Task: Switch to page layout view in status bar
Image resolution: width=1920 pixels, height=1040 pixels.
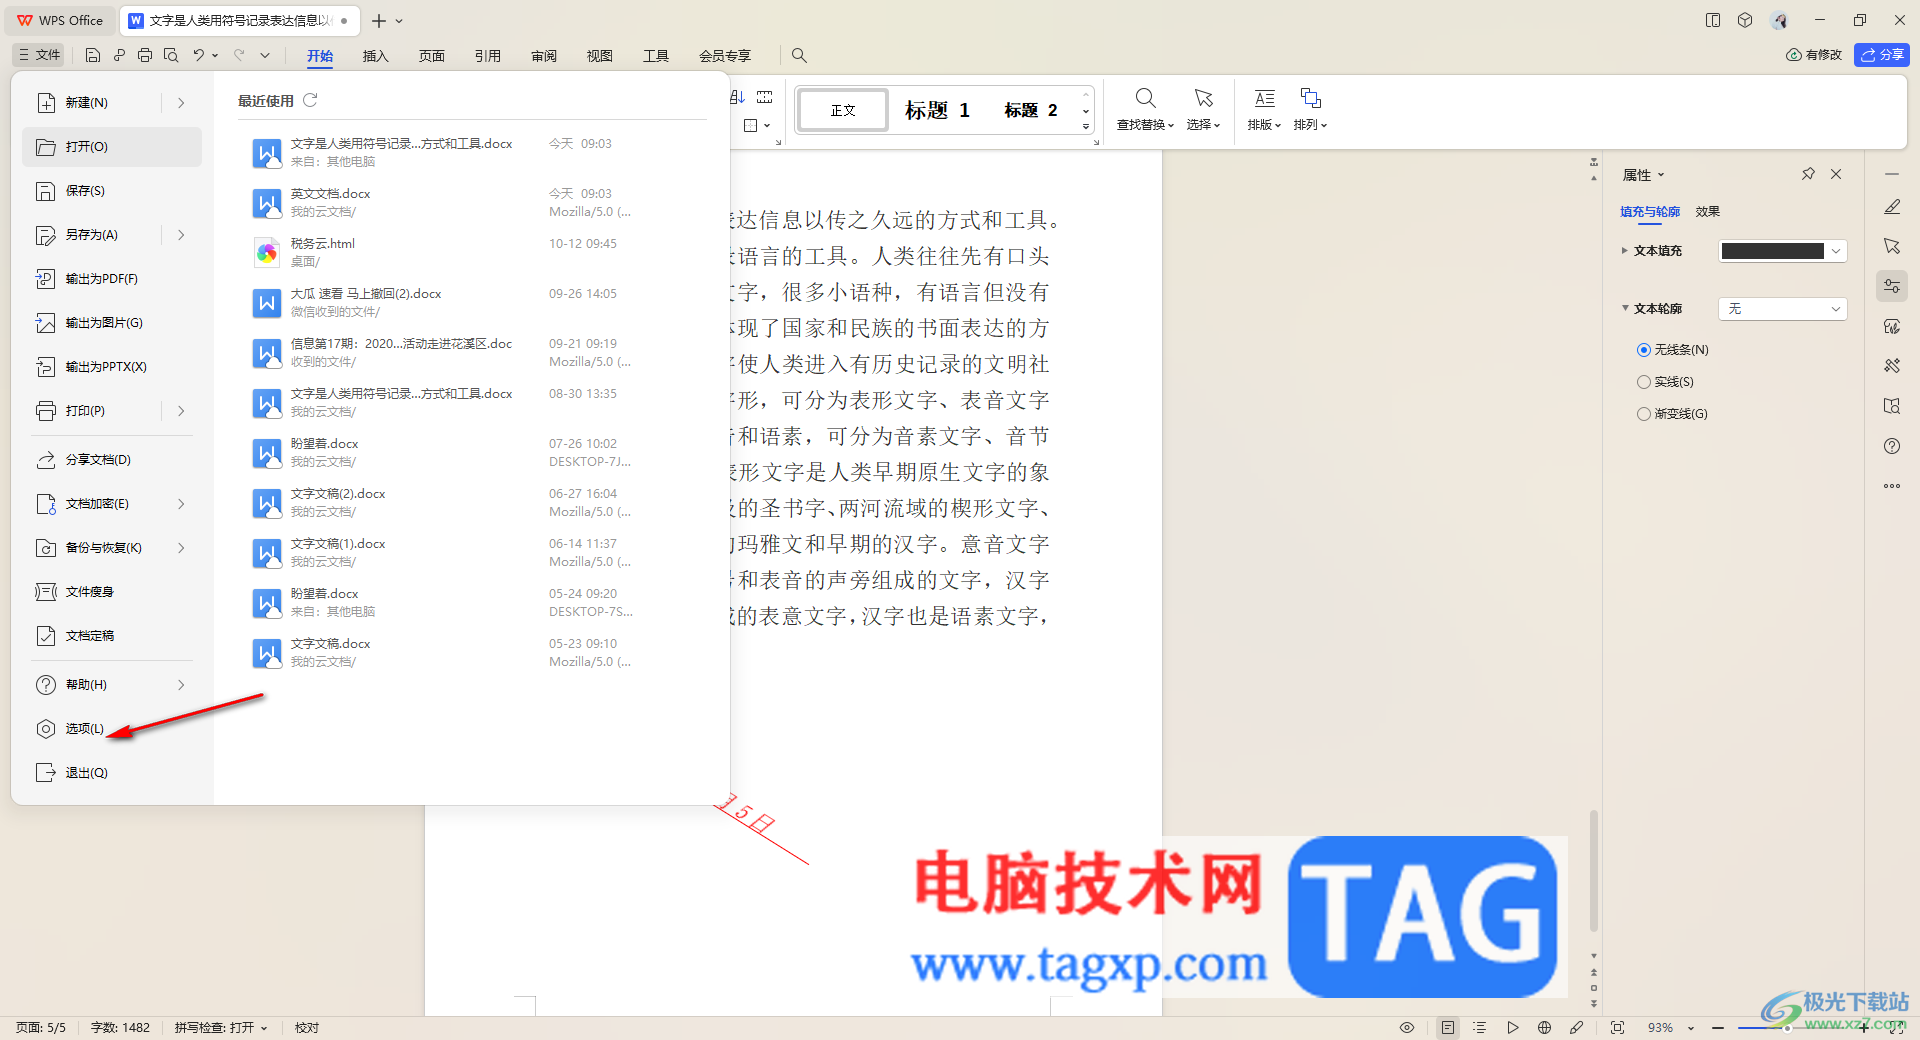Action: (x=1447, y=1028)
